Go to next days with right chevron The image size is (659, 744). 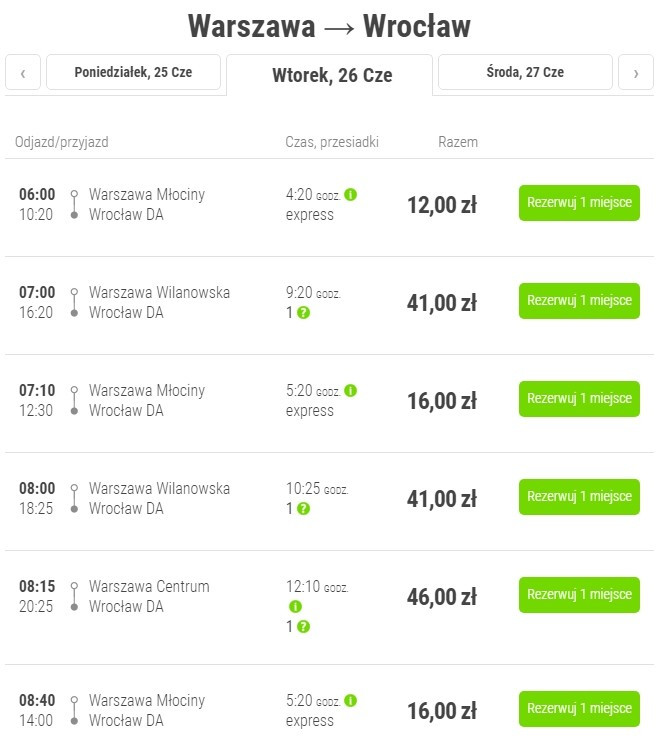[x=636, y=72]
